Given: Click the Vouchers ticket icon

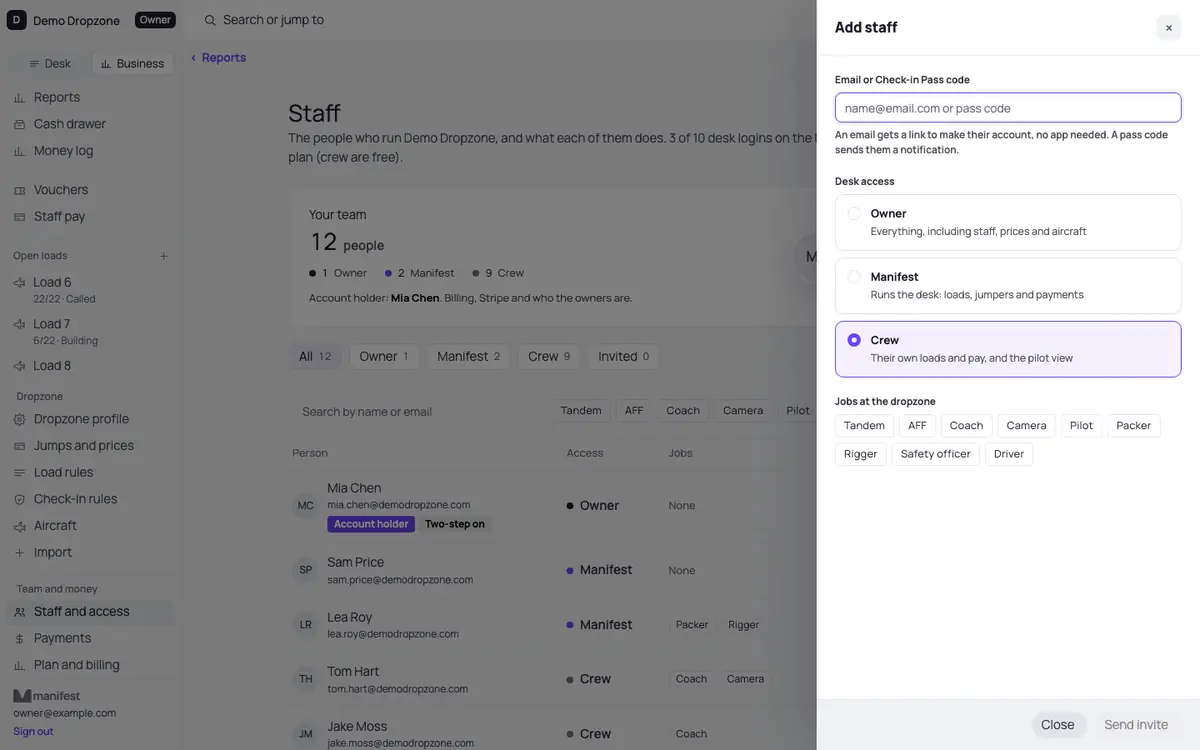Looking at the screenshot, I should point(20,190).
